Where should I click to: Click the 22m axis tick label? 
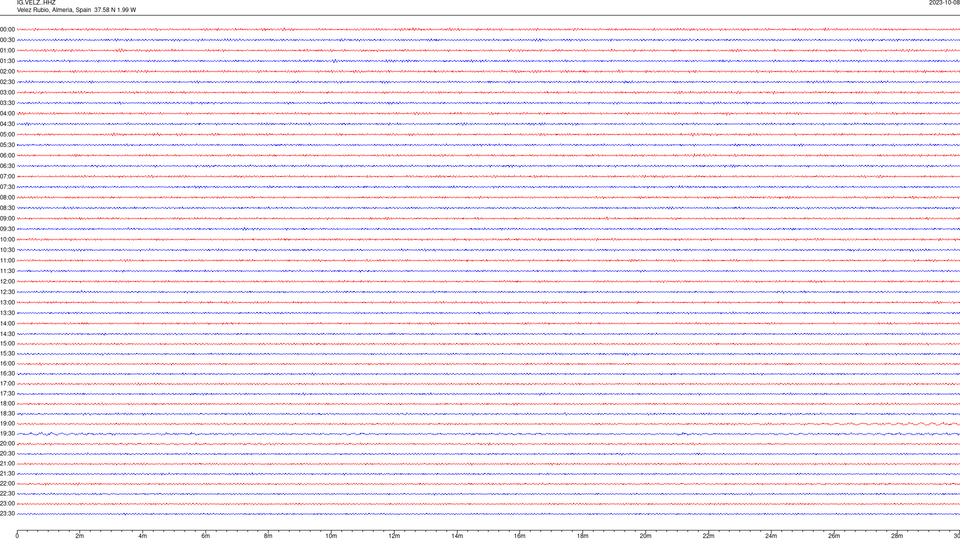click(x=708, y=536)
